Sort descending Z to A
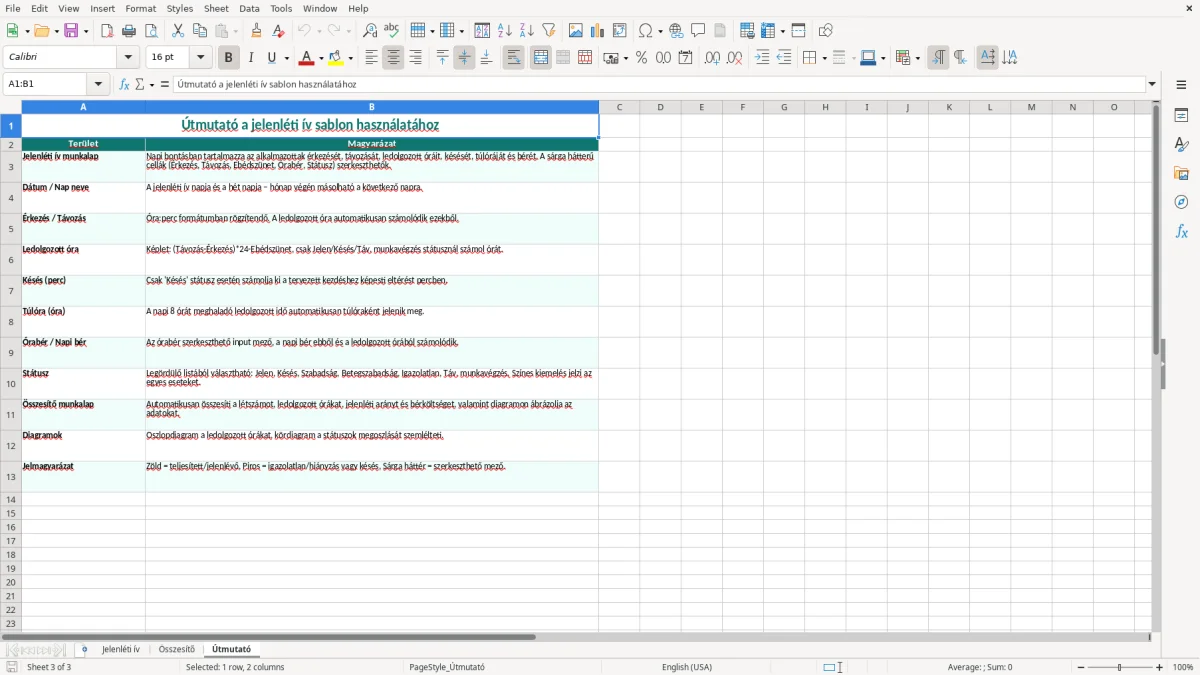This screenshot has height=675, width=1200. tap(527, 31)
